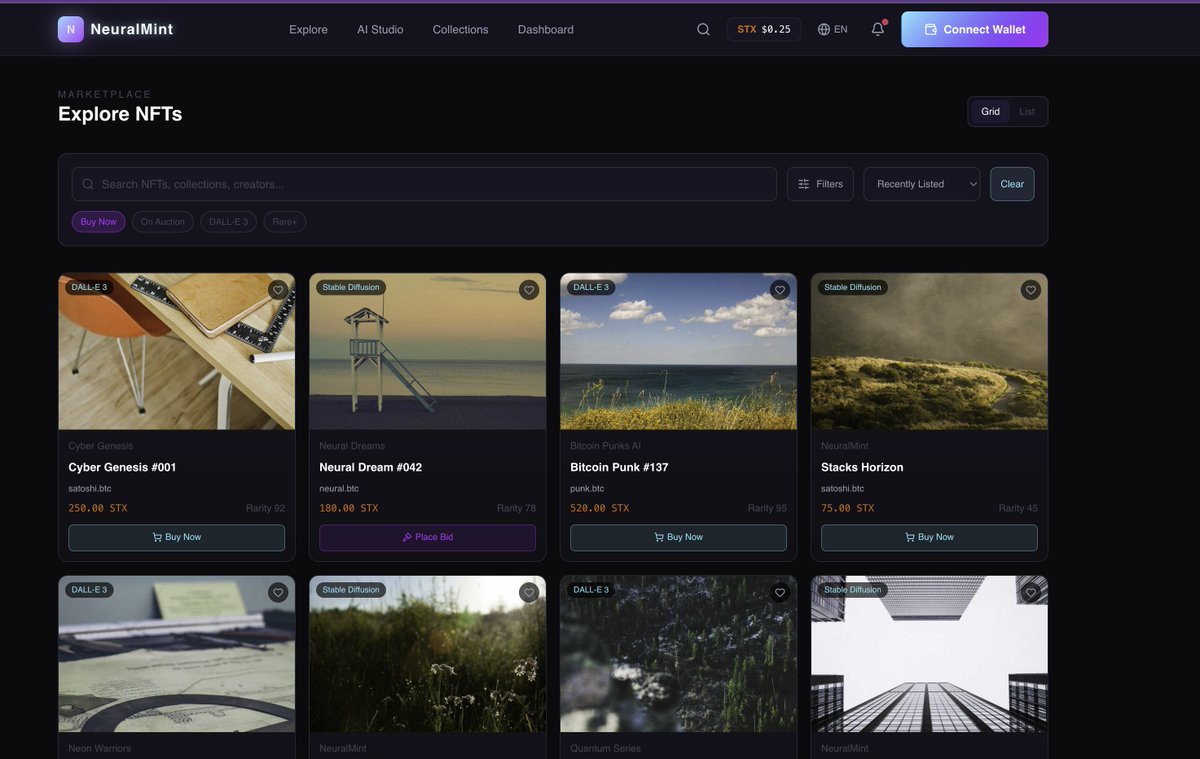Click heart on the wildflower meadow card
The image size is (1200, 759).
pos(529,592)
